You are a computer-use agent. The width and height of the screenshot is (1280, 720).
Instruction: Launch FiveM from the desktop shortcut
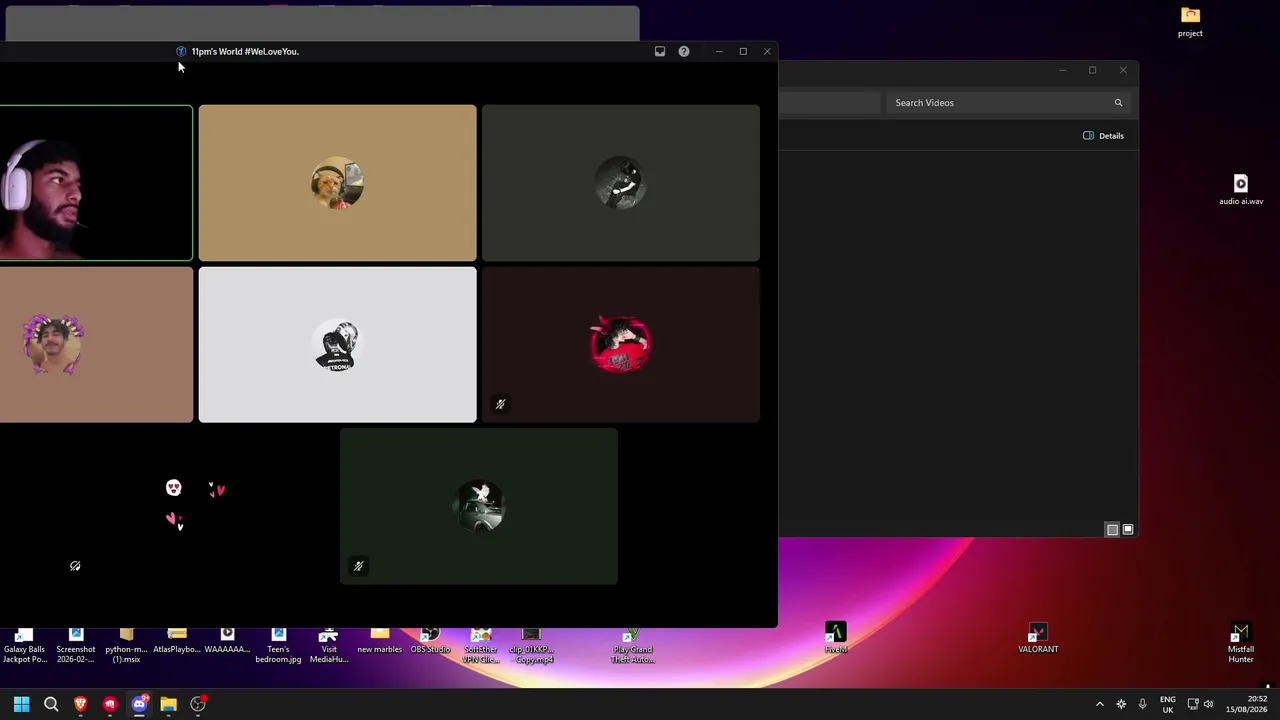[x=836, y=638]
